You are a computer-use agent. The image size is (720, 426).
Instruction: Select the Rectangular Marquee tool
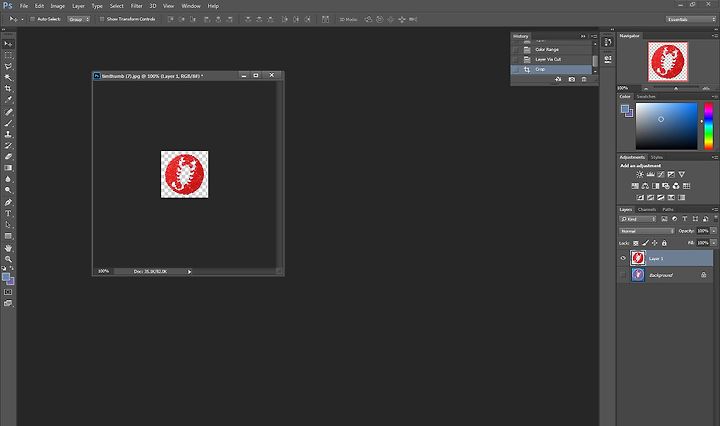(8, 55)
